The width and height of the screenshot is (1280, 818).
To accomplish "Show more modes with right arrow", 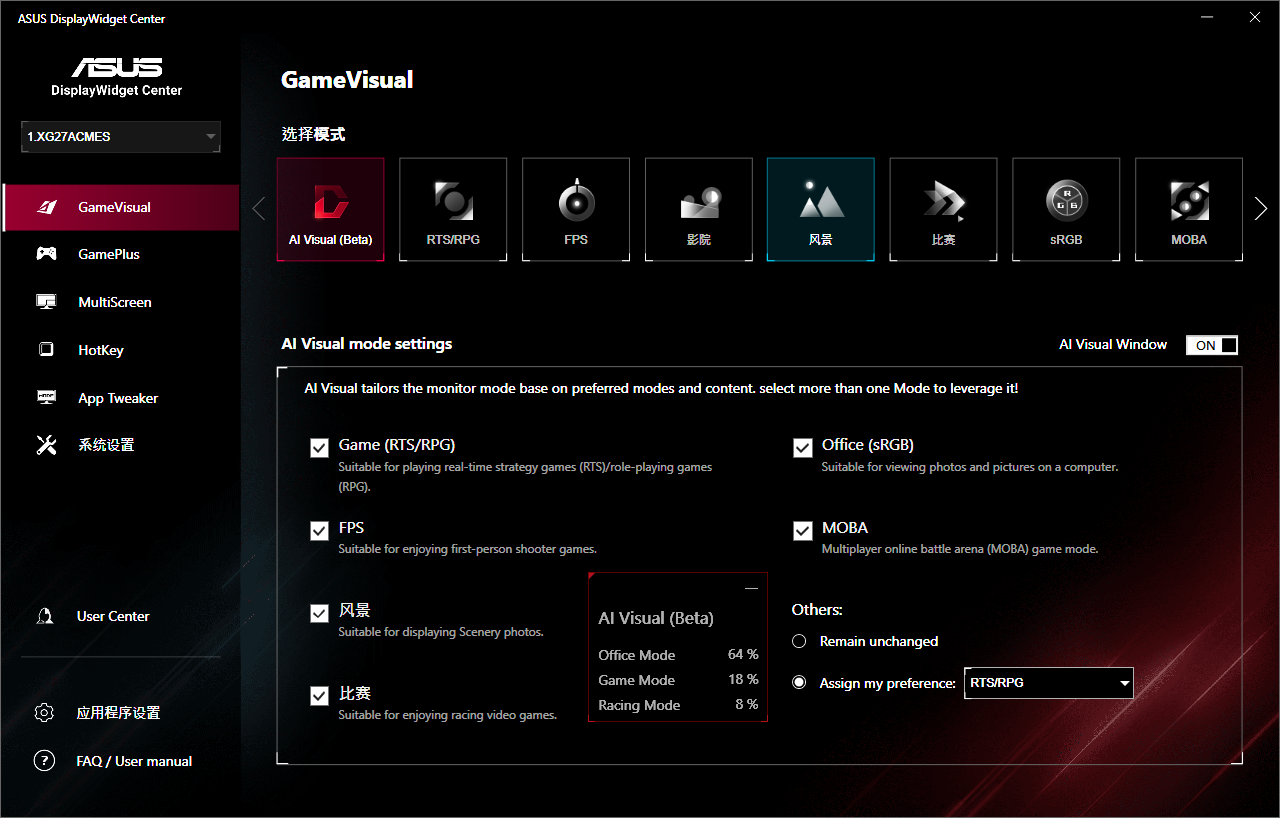I will (x=1261, y=209).
